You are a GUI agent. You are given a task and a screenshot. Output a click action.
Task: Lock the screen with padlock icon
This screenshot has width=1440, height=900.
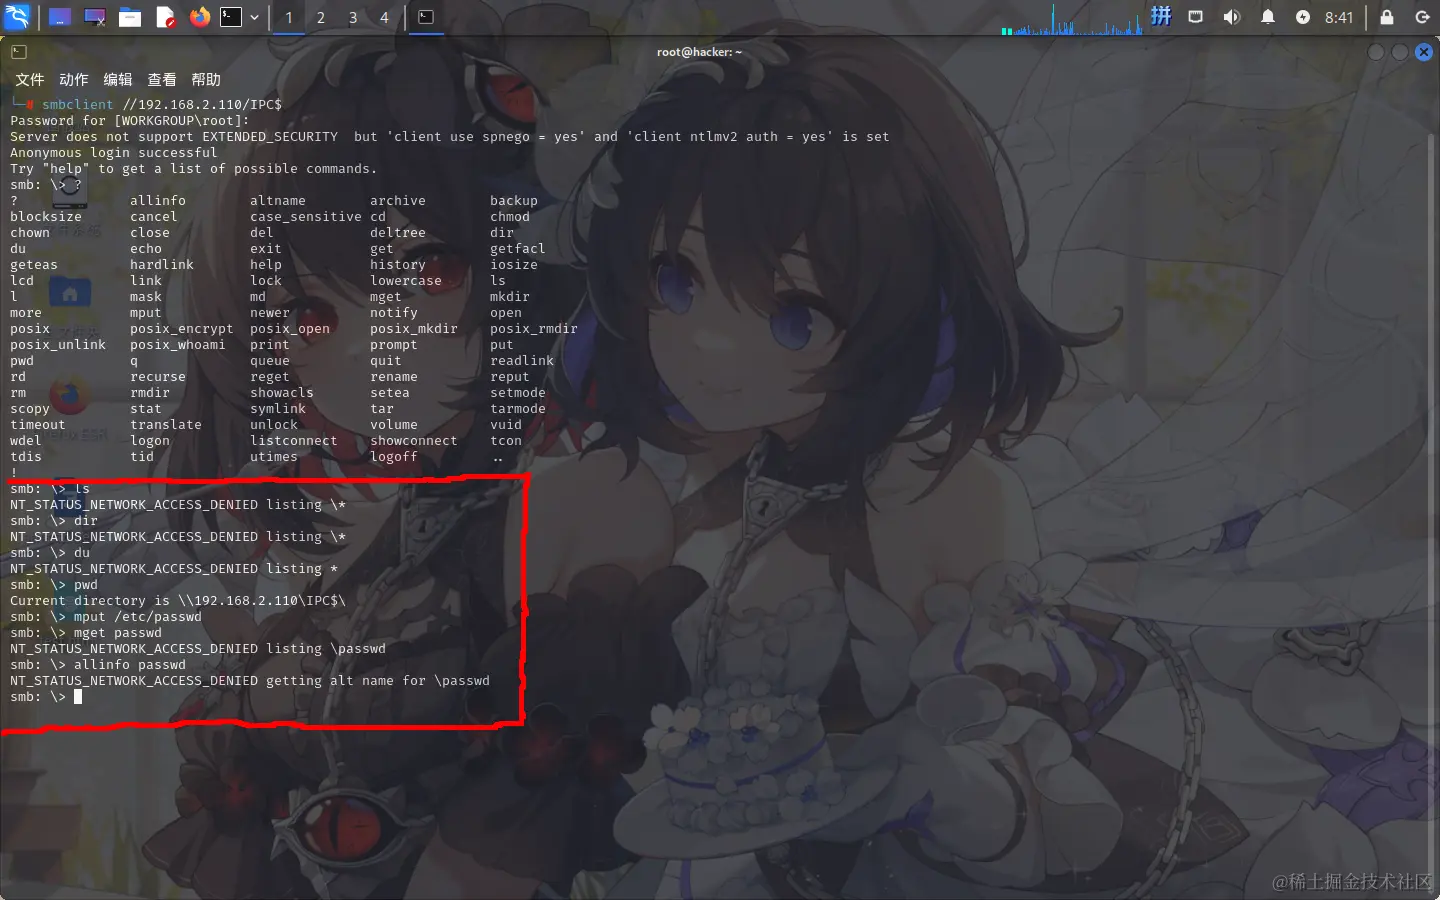click(x=1387, y=17)
